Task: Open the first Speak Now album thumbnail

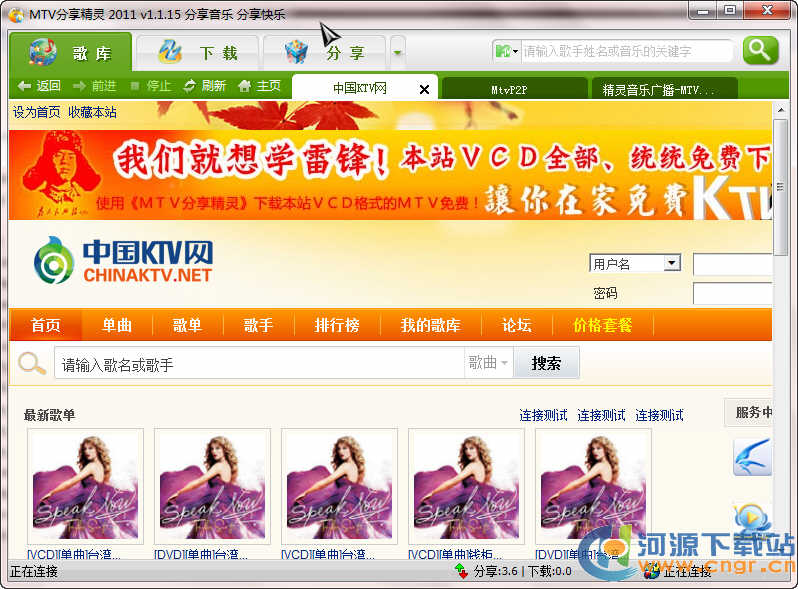Action: point(86,487)
